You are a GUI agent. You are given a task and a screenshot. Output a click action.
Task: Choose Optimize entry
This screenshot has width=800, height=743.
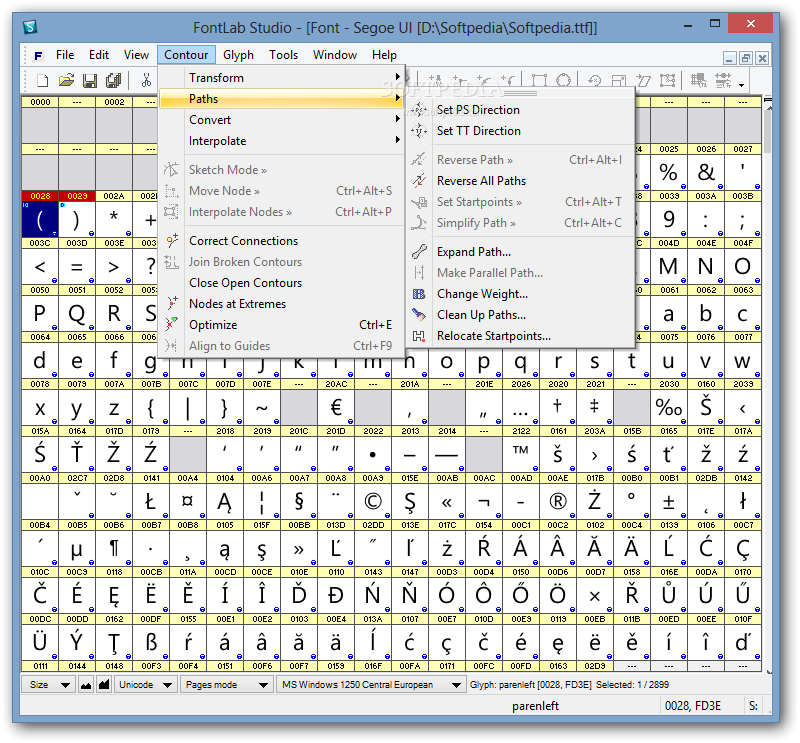[282, 325]
